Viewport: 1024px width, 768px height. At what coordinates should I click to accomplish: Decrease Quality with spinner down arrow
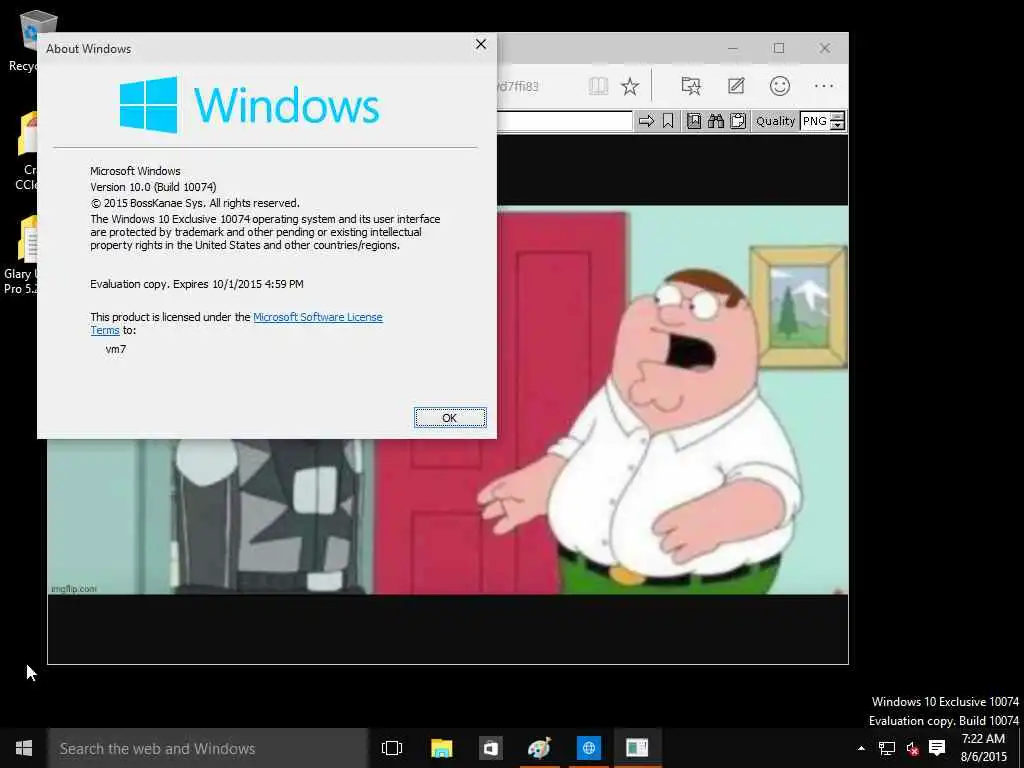point(838,125)
